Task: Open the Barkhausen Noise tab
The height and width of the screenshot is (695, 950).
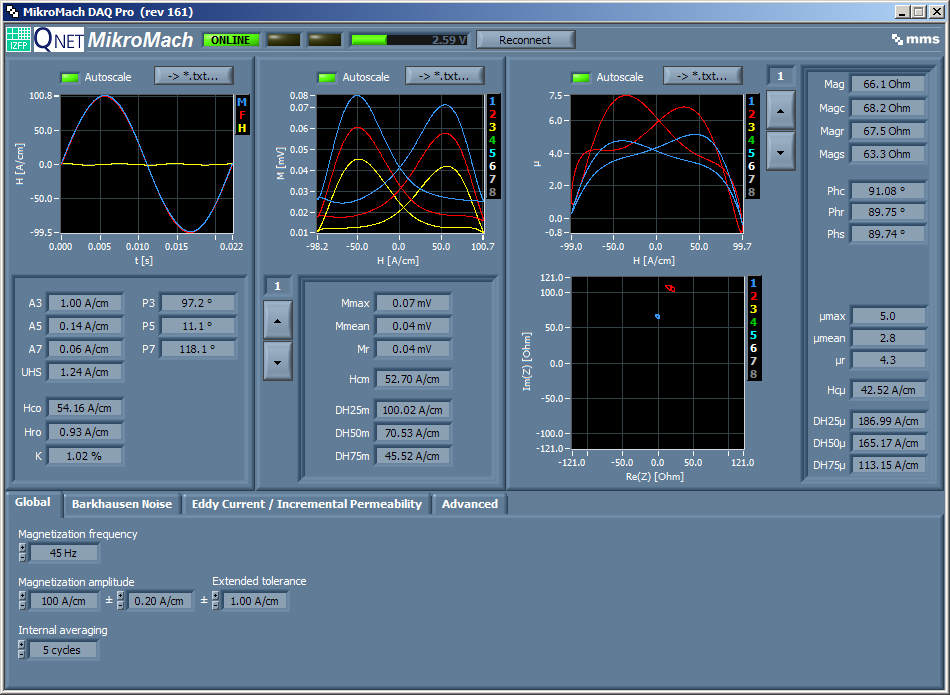Action: click(122, 504)
